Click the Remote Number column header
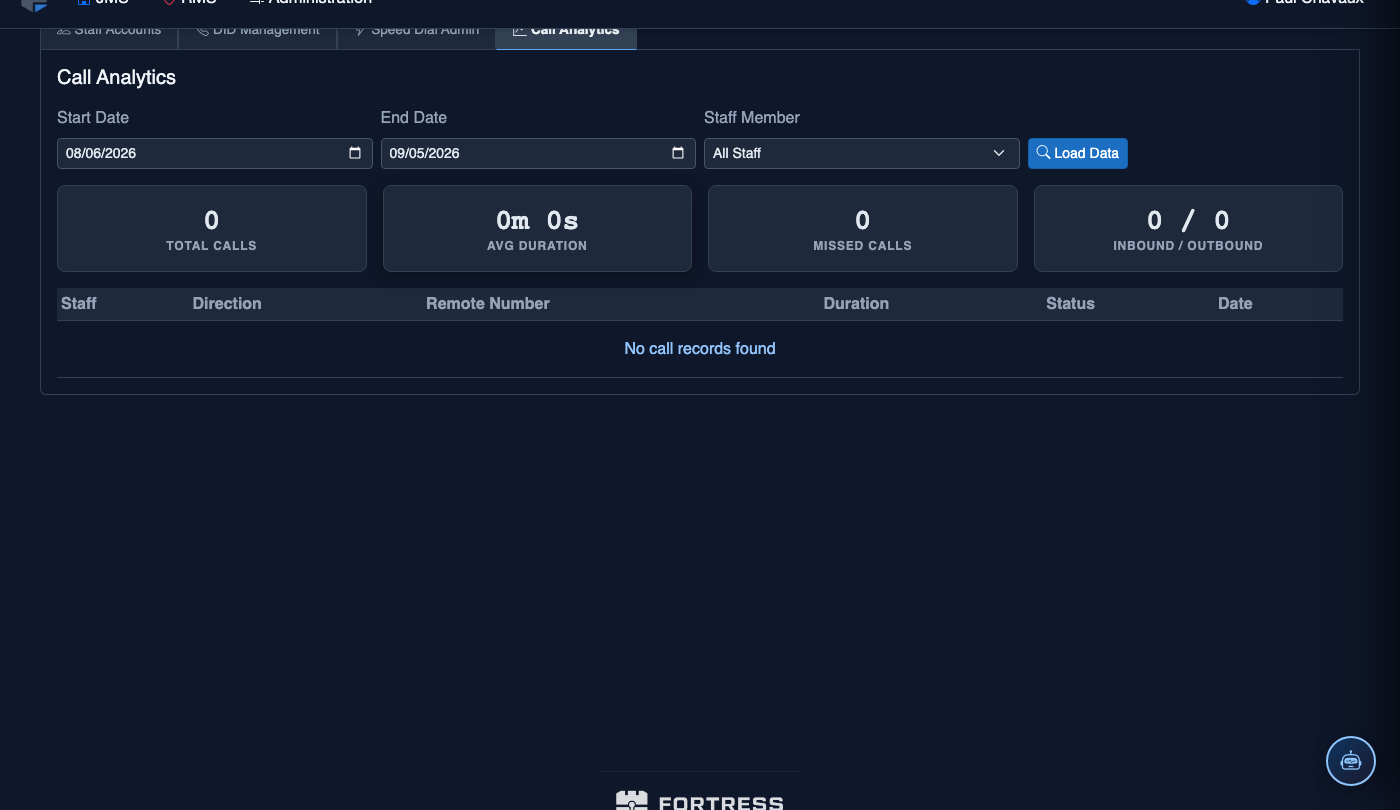Viewport: 1400px width, 810px height. [x=488, y=303]
